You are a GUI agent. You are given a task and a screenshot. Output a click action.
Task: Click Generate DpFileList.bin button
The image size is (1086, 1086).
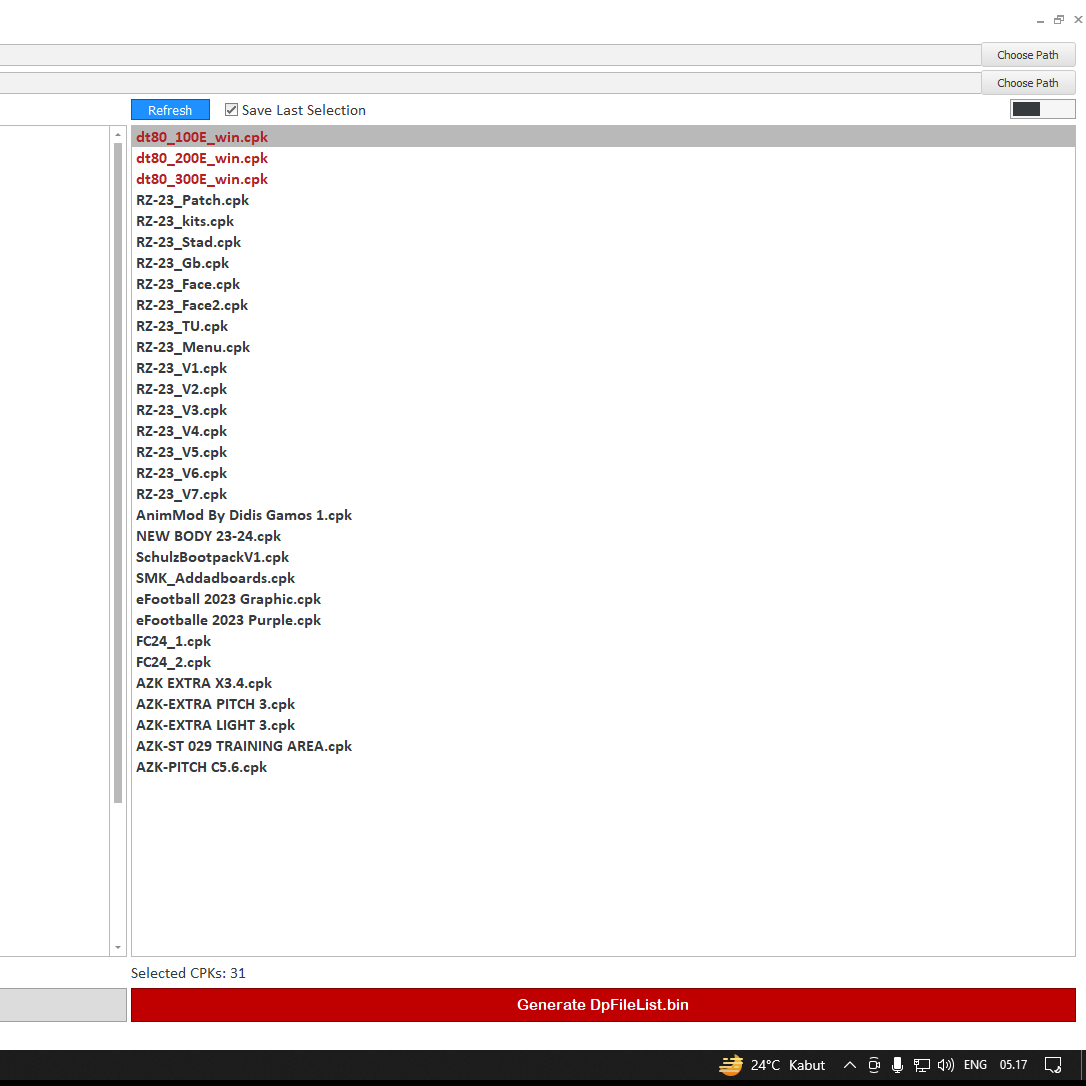pos(603,1004)
